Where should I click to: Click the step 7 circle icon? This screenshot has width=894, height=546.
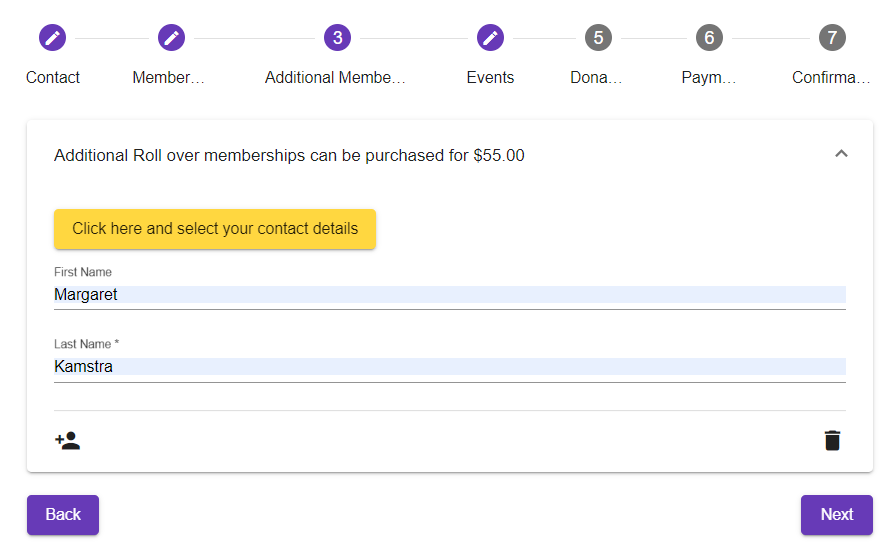pyautogui.click(x=831, y=38)
